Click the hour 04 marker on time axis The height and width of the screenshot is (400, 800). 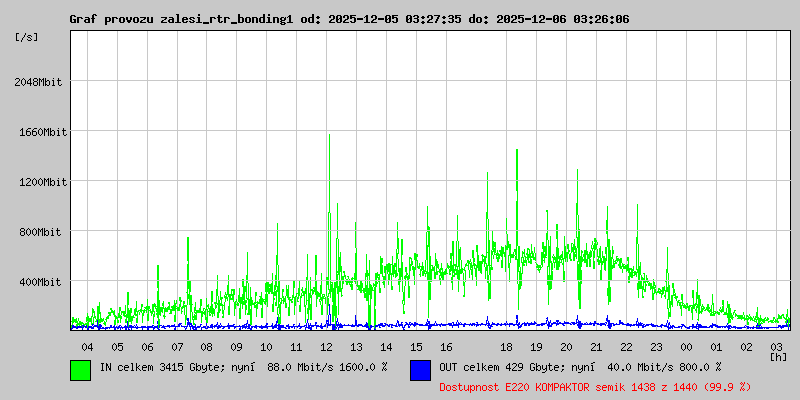tap(88, 346)
